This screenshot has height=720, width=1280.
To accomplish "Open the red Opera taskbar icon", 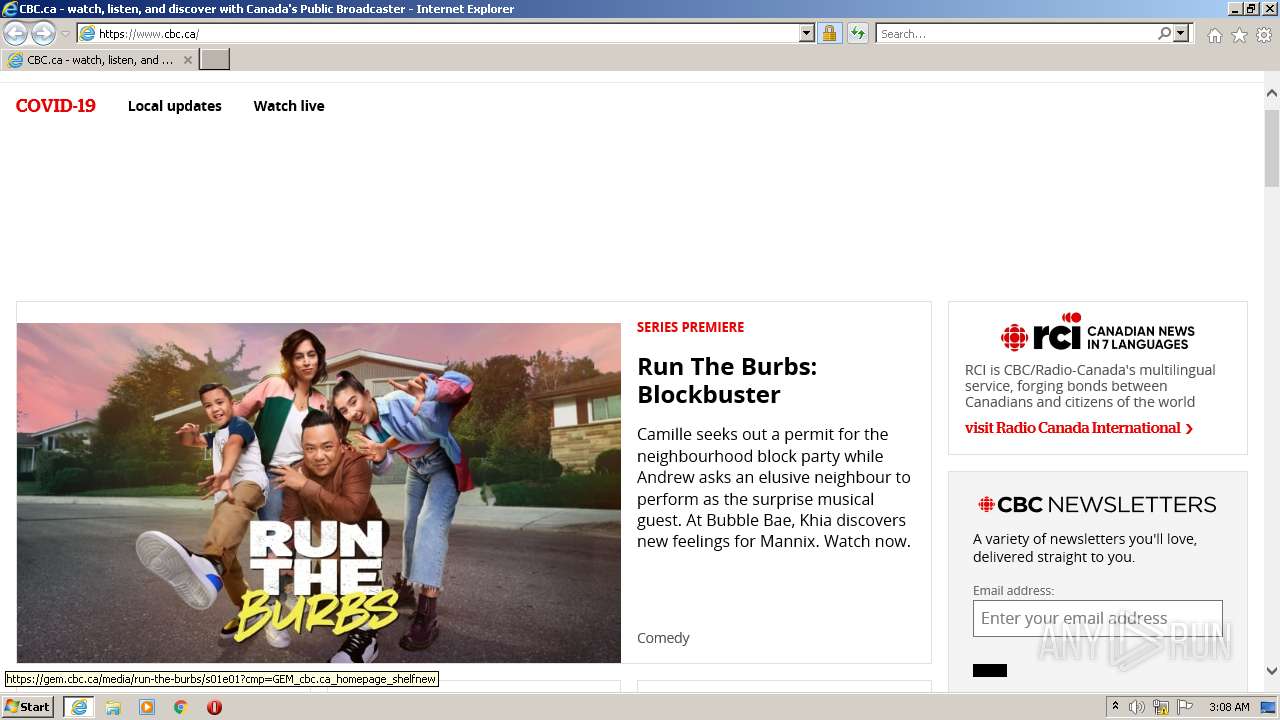I will click(x=214, y=707).
